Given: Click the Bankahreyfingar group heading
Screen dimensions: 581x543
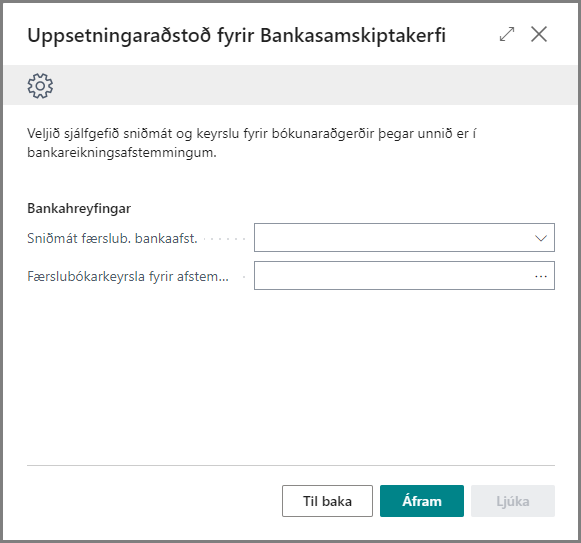Looking at the screenshot, I should click(79, 209).
